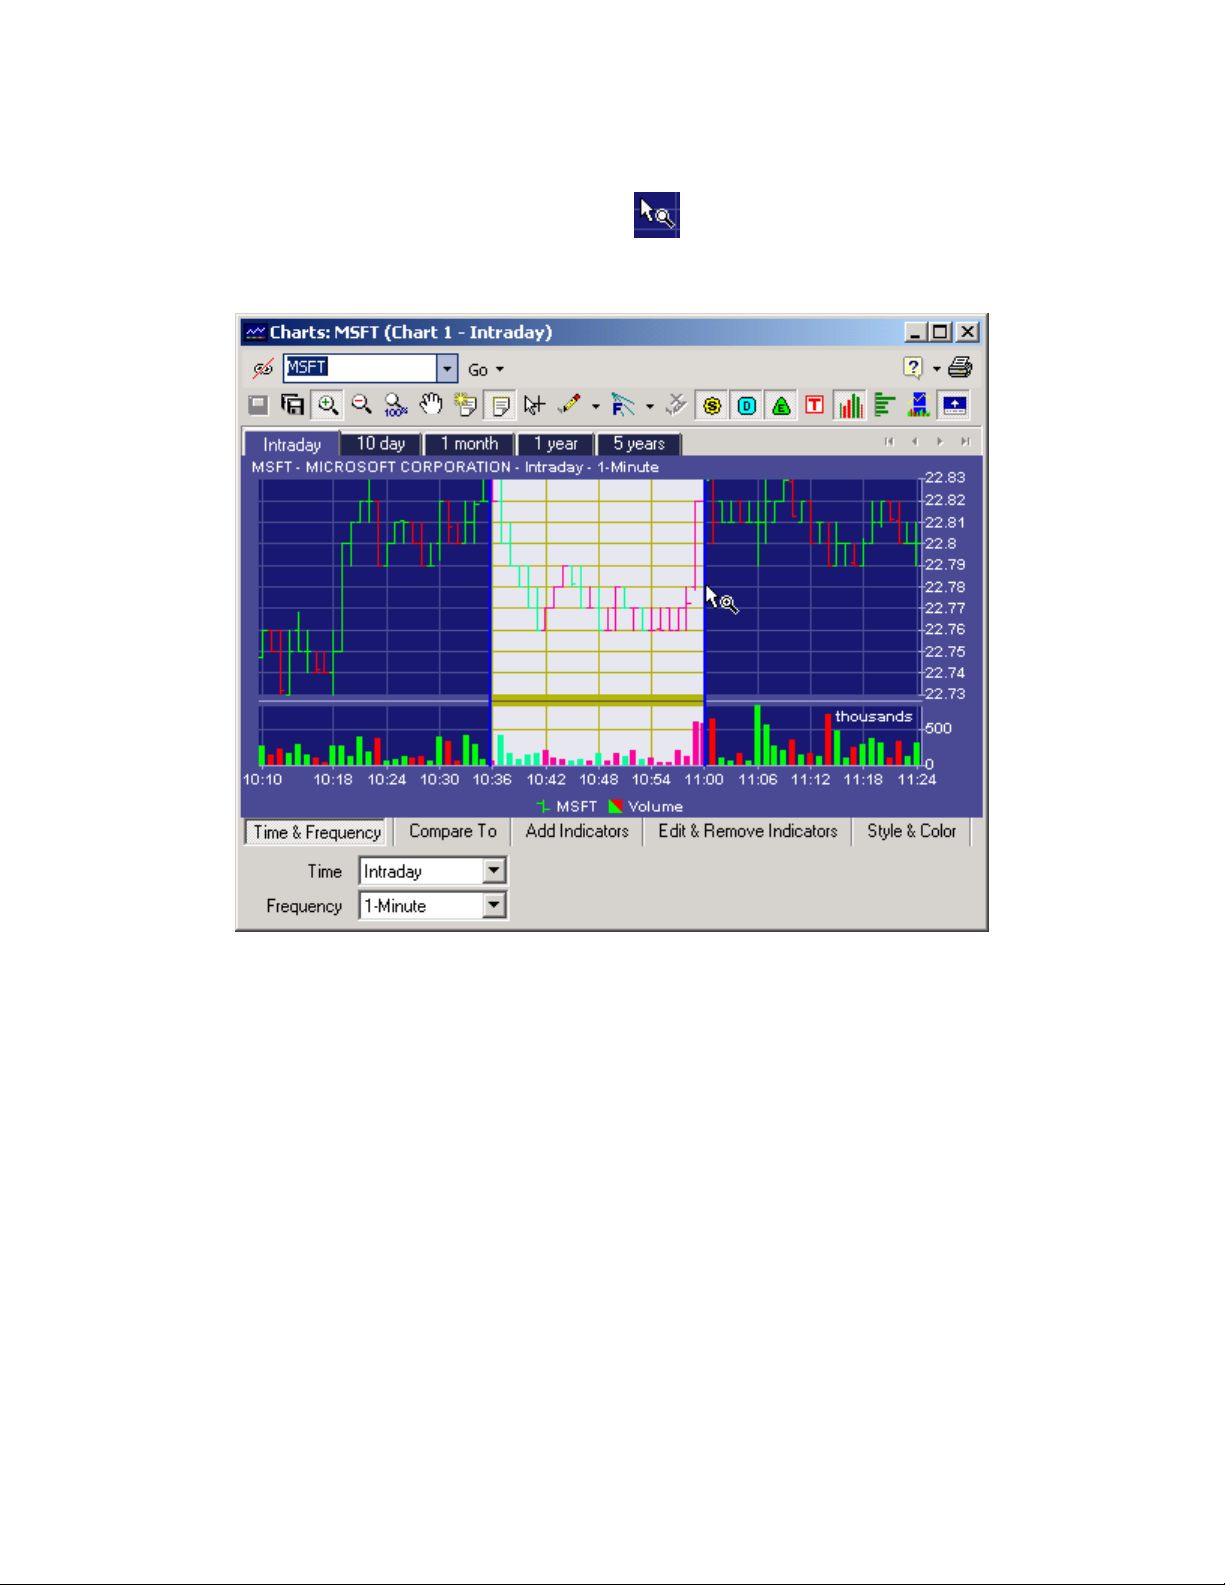Expand the help dropdown arrow
The image size is (1225, 1585).
tap(936, 369)
